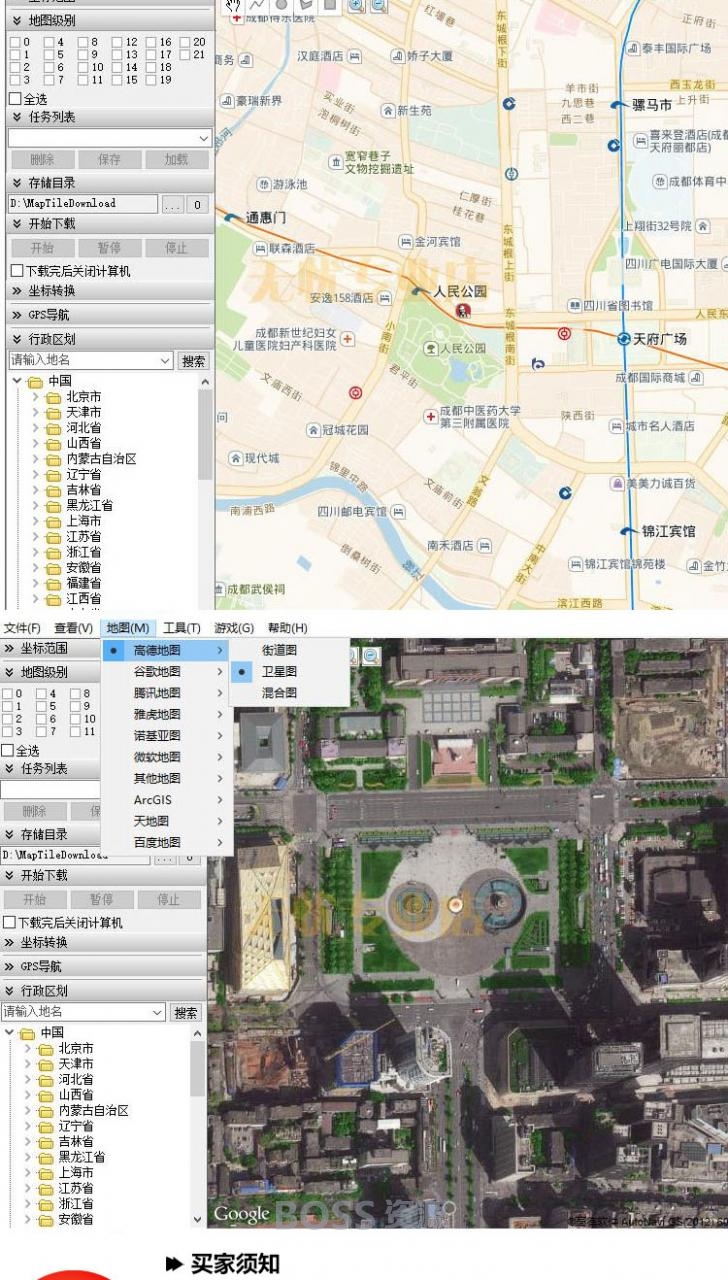The height and width of the screenshot is (1280, 728).
Task: Expand the 河北省 tree node in satellite window
Action: pos(27,1079)
